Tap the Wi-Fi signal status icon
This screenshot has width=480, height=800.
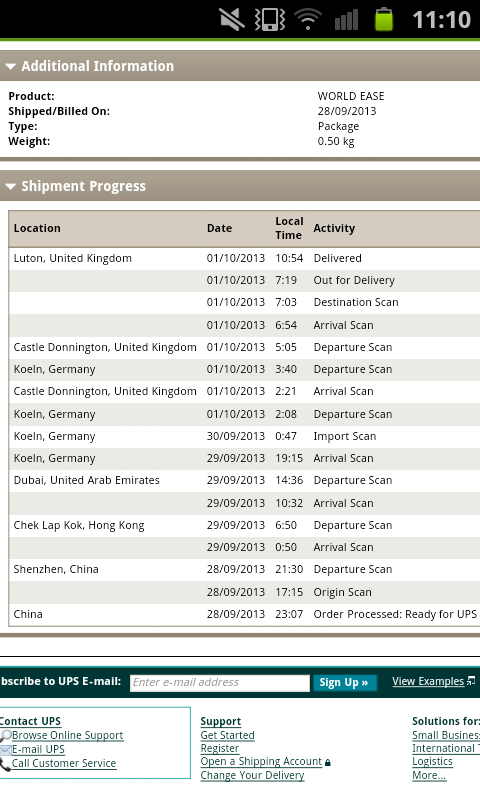[x=308, y=20]
